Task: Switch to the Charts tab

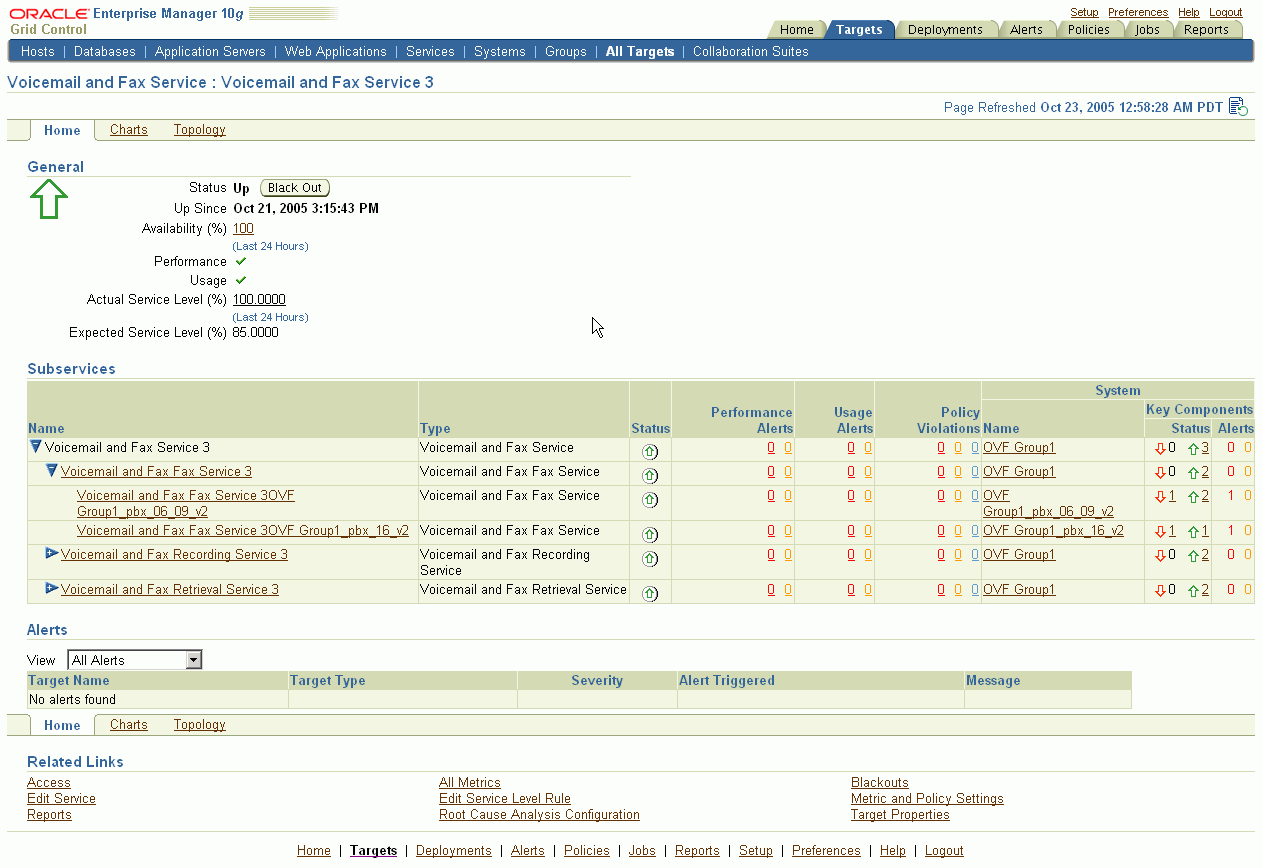Action: (128, 130)
